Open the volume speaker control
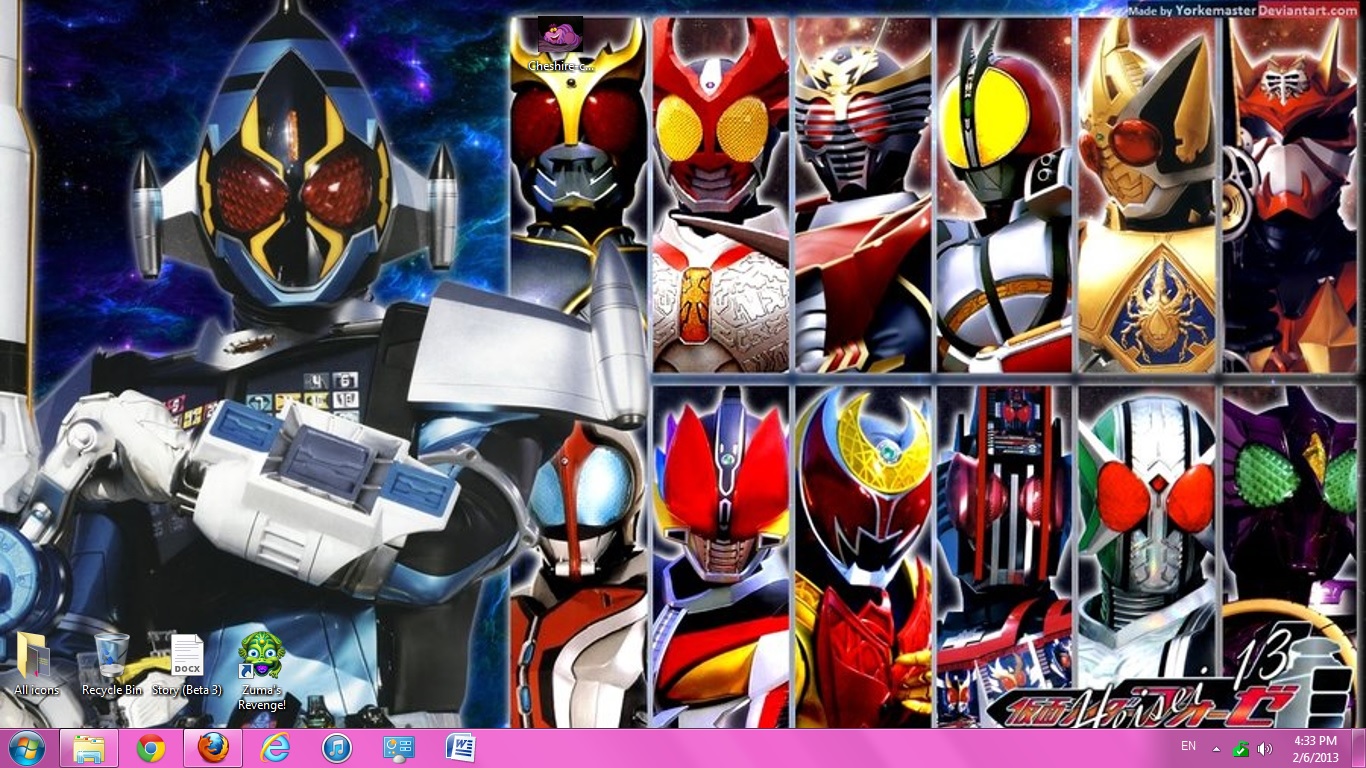Image resolution: width=1366 pixels, height=768 pixels. click(1264, 749)
